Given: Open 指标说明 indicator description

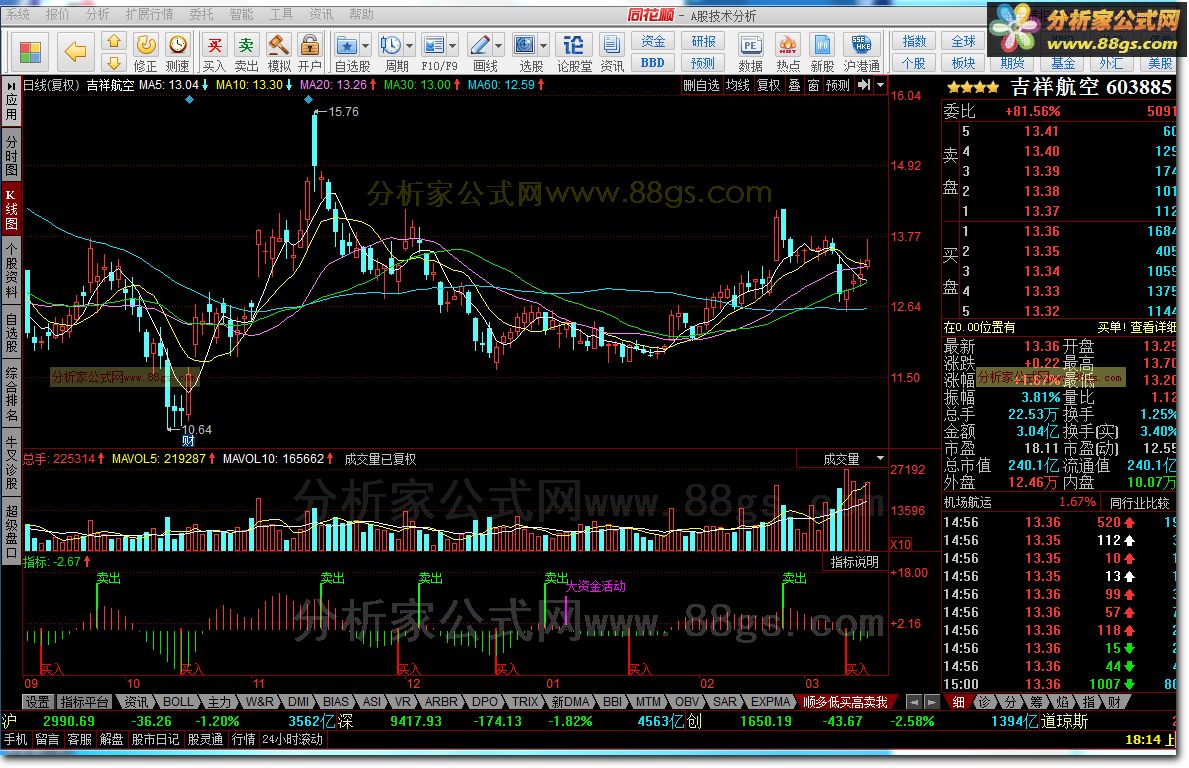Looking at the screenshot, I should pos(855,562).
